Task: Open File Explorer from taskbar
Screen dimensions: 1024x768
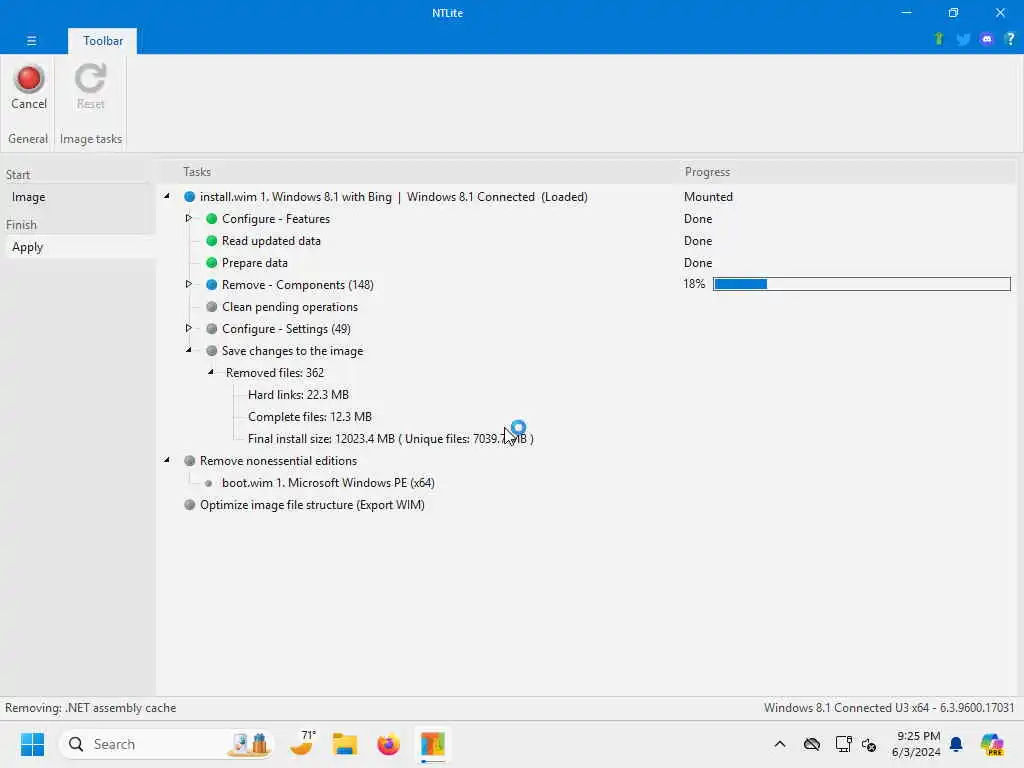Action: coord(345,744)
